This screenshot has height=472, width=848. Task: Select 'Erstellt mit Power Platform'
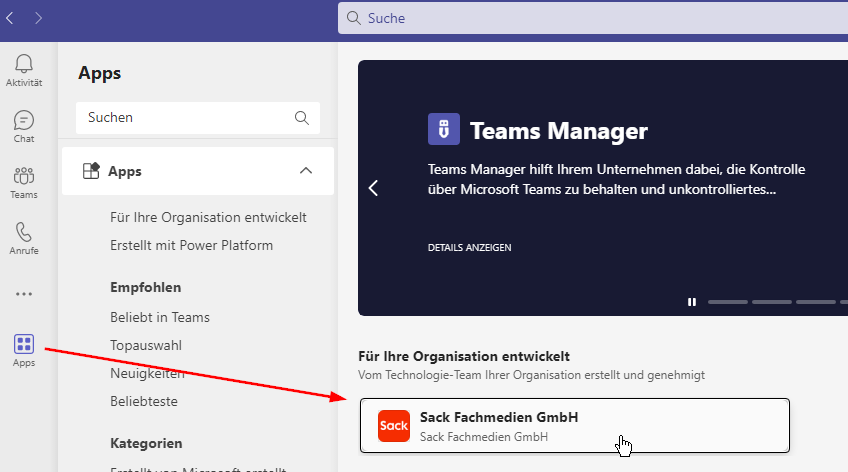click(x=191, y=245)
